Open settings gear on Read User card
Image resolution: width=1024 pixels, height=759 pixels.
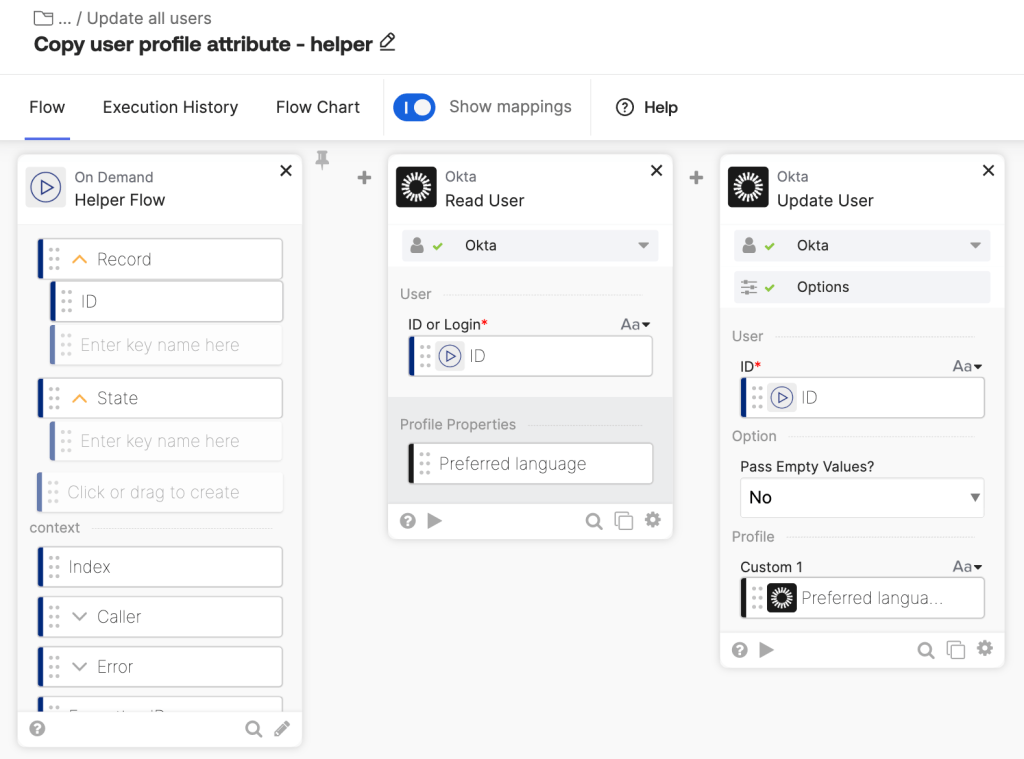click(653, 521)
